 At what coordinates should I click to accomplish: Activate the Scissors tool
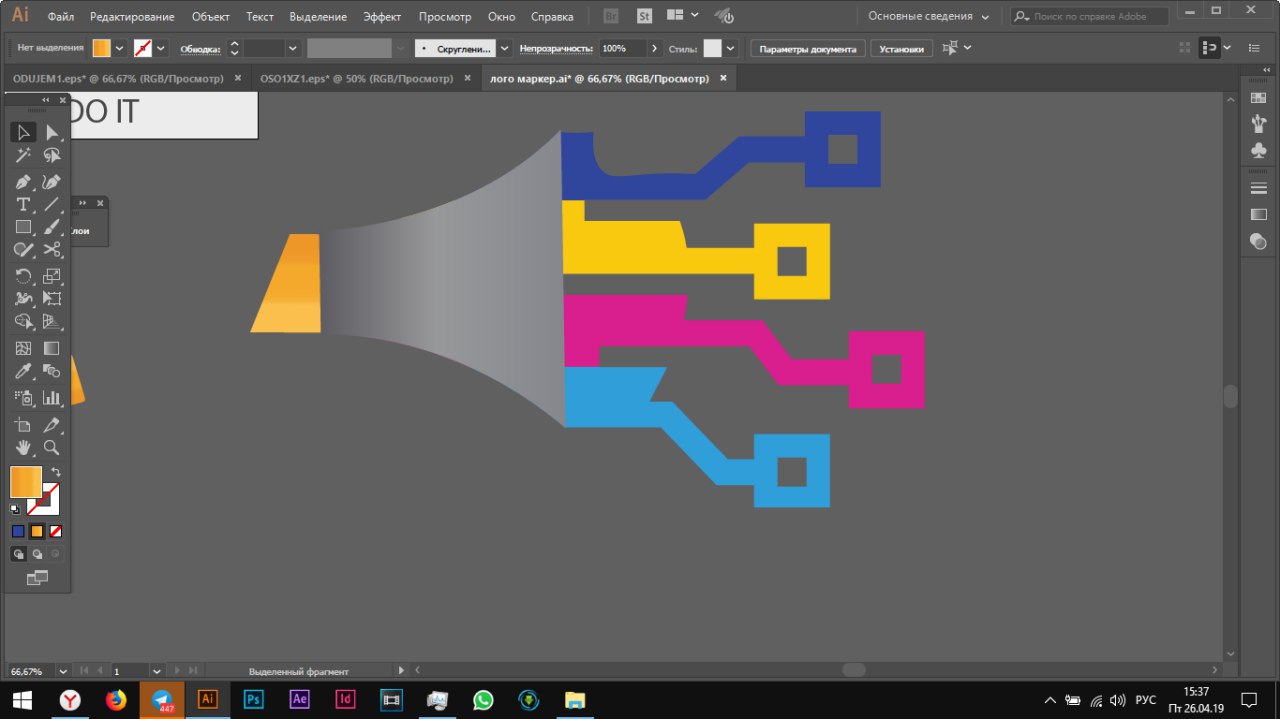pyautogui.click(x=52, y=250)
